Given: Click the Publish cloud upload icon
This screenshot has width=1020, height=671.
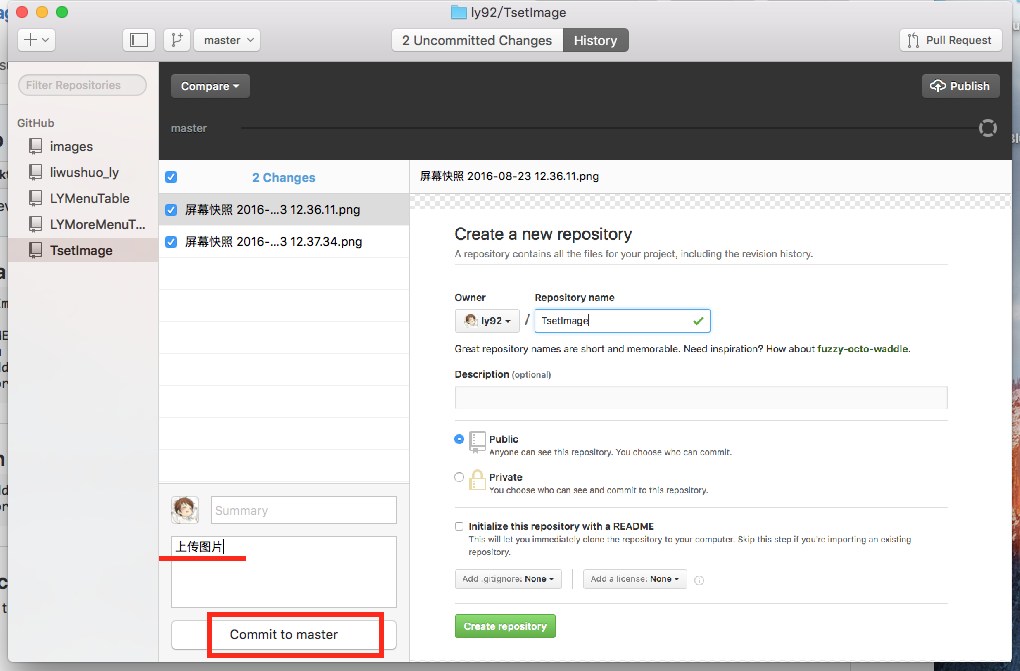Looking at the screenshot, I should (x=937, y=86).
